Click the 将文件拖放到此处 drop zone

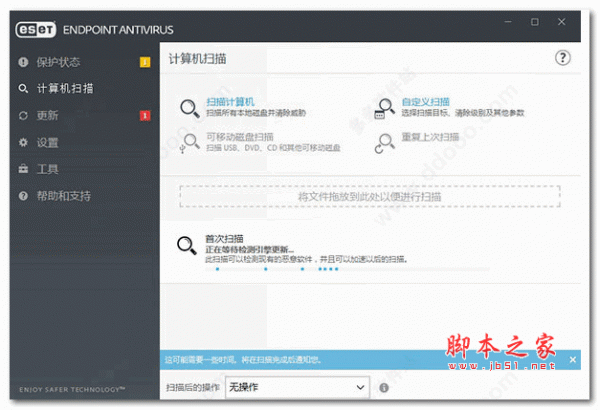point(370,197)
